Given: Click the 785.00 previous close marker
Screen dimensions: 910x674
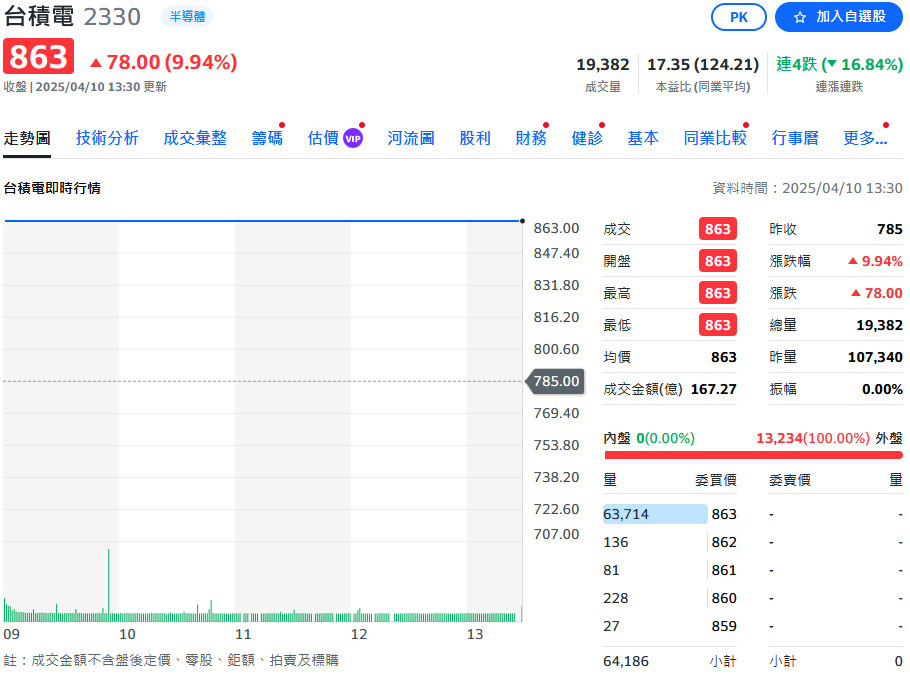Looking at the screenshot, I should click(x=555, y=381).
